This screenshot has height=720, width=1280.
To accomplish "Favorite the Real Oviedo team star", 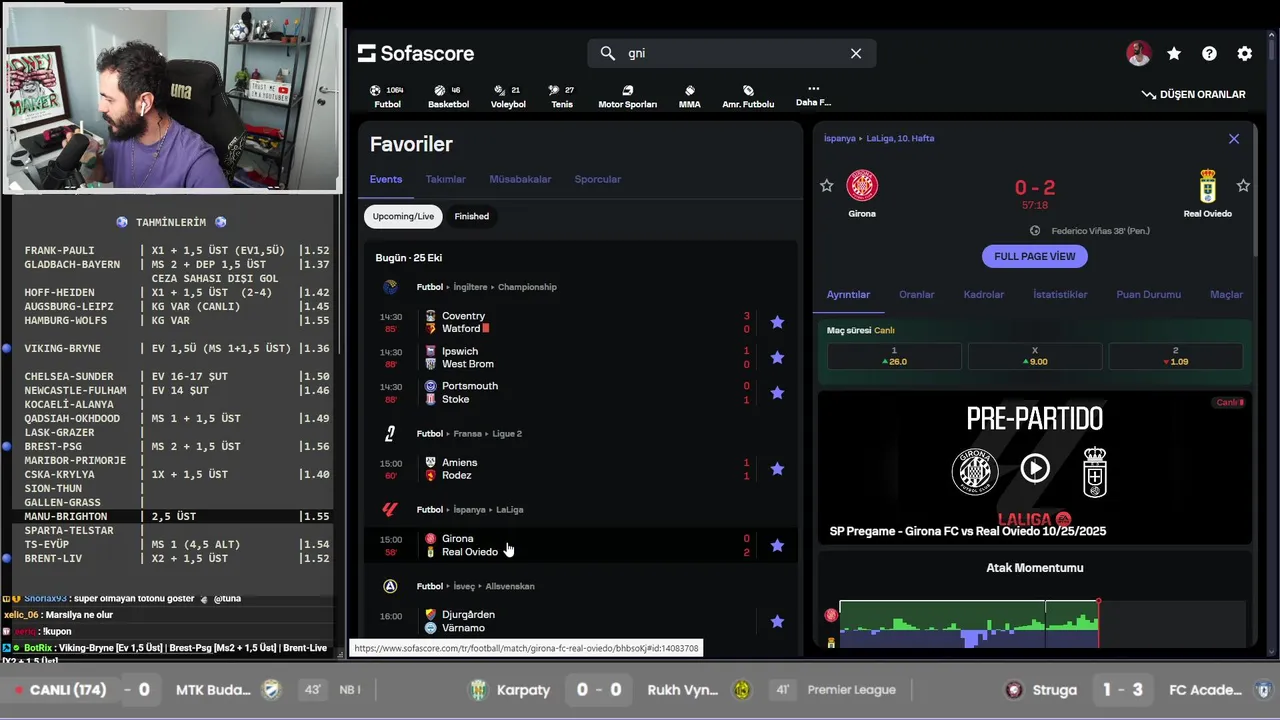I will click(x=1243, y=185).
